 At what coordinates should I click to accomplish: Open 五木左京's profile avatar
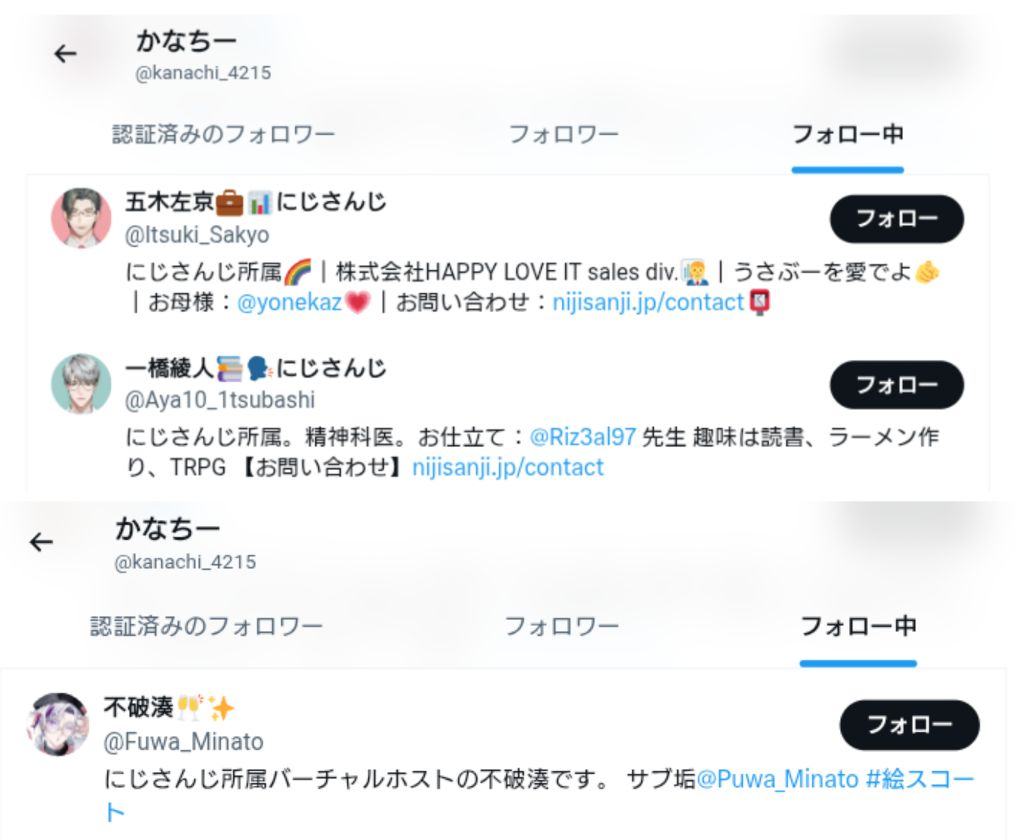click(82, 218)
